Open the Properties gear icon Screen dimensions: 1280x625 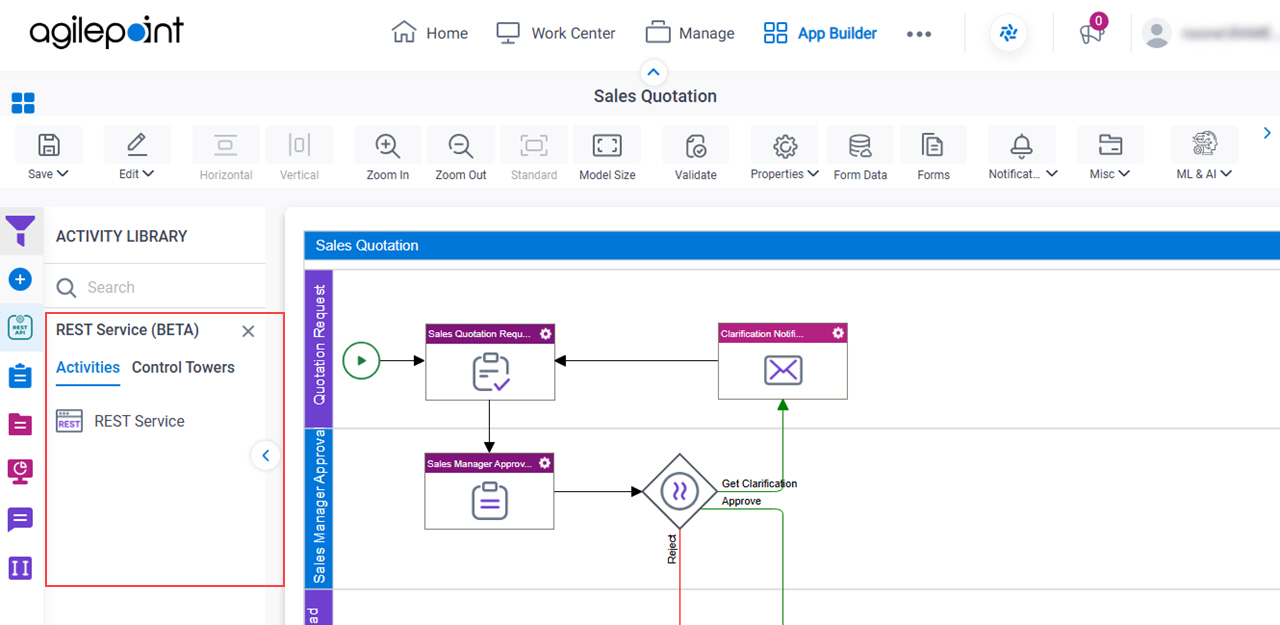tap(785, 146)
